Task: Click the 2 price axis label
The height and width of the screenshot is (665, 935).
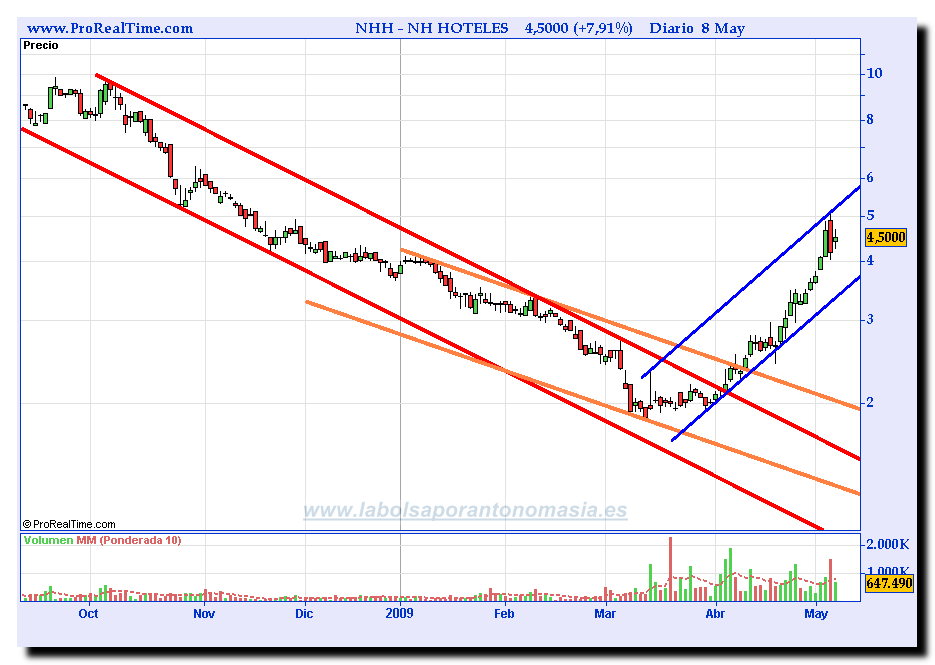Action: [x=870, y=403]
